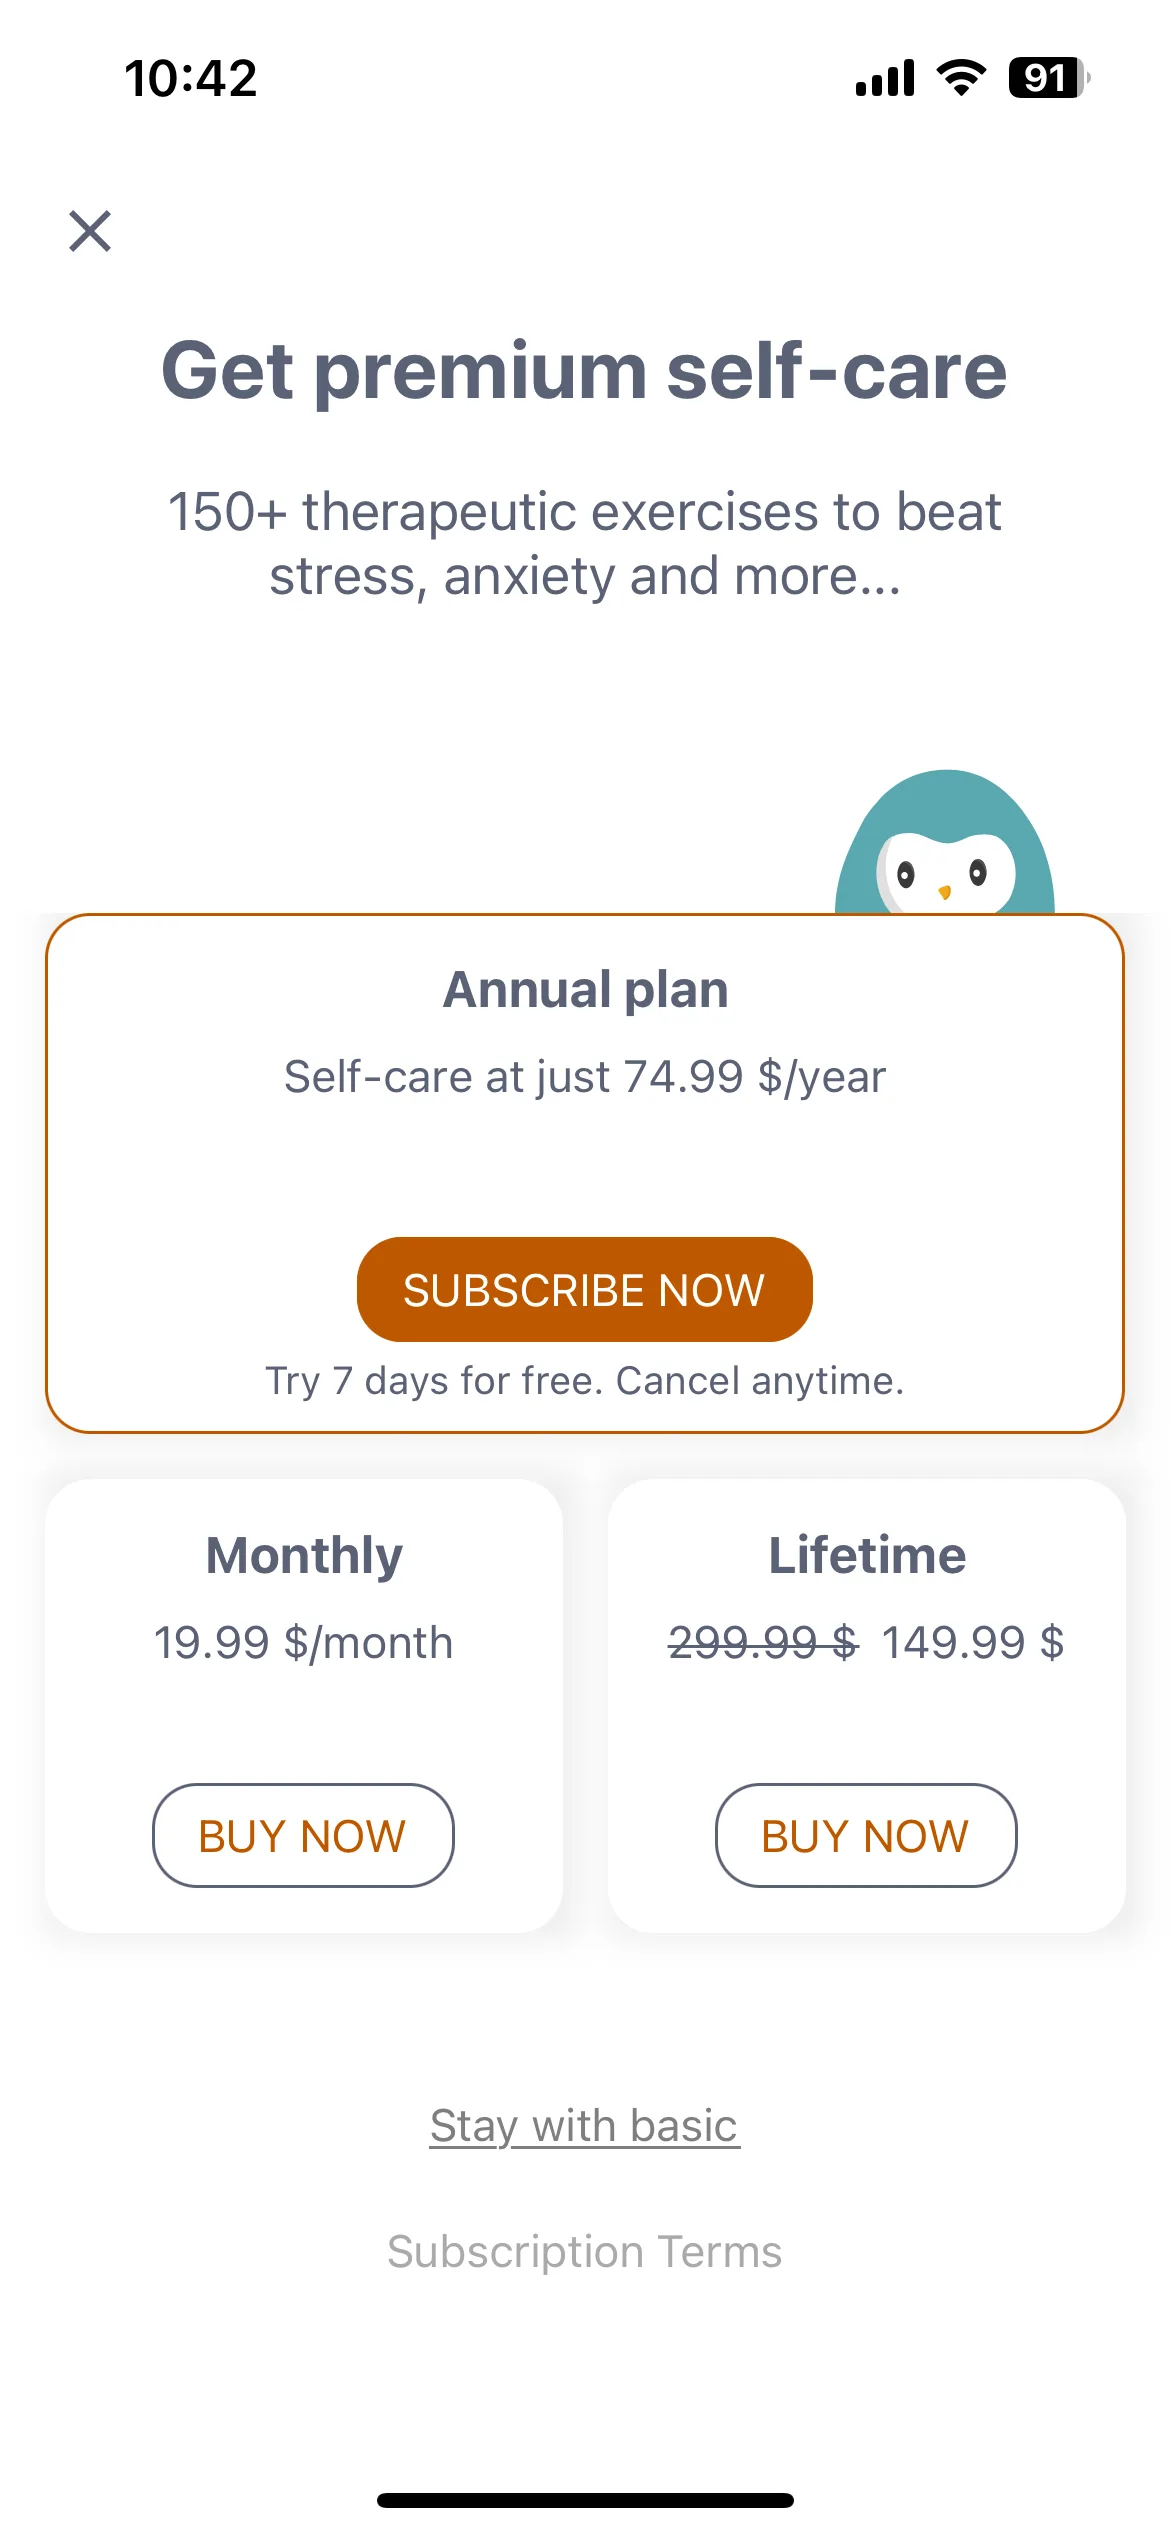Tap the 10:42 clock in the status bar
The image size is (1170, 2532).
[191, 79]
